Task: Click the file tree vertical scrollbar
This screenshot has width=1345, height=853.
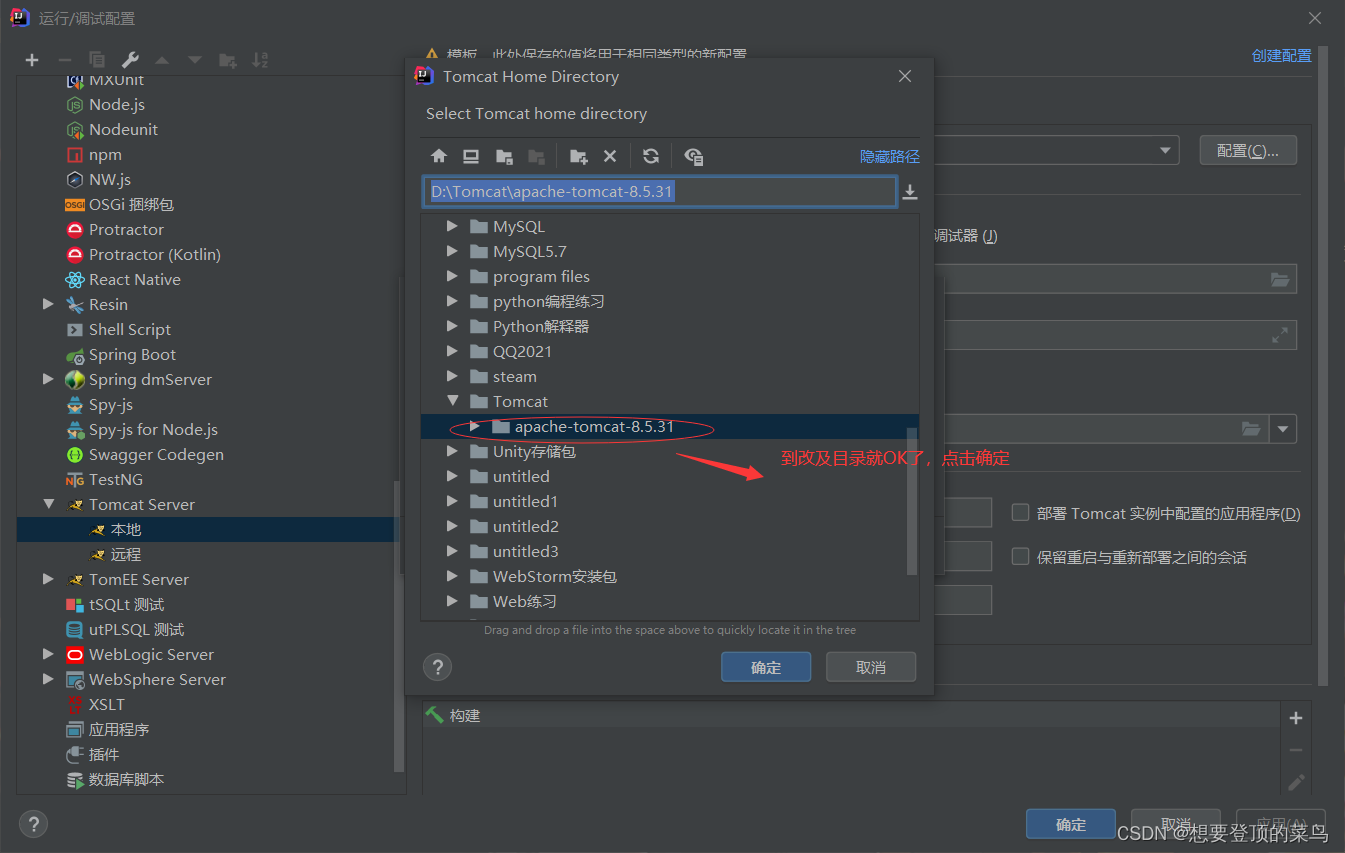Action: click(911, 500)
